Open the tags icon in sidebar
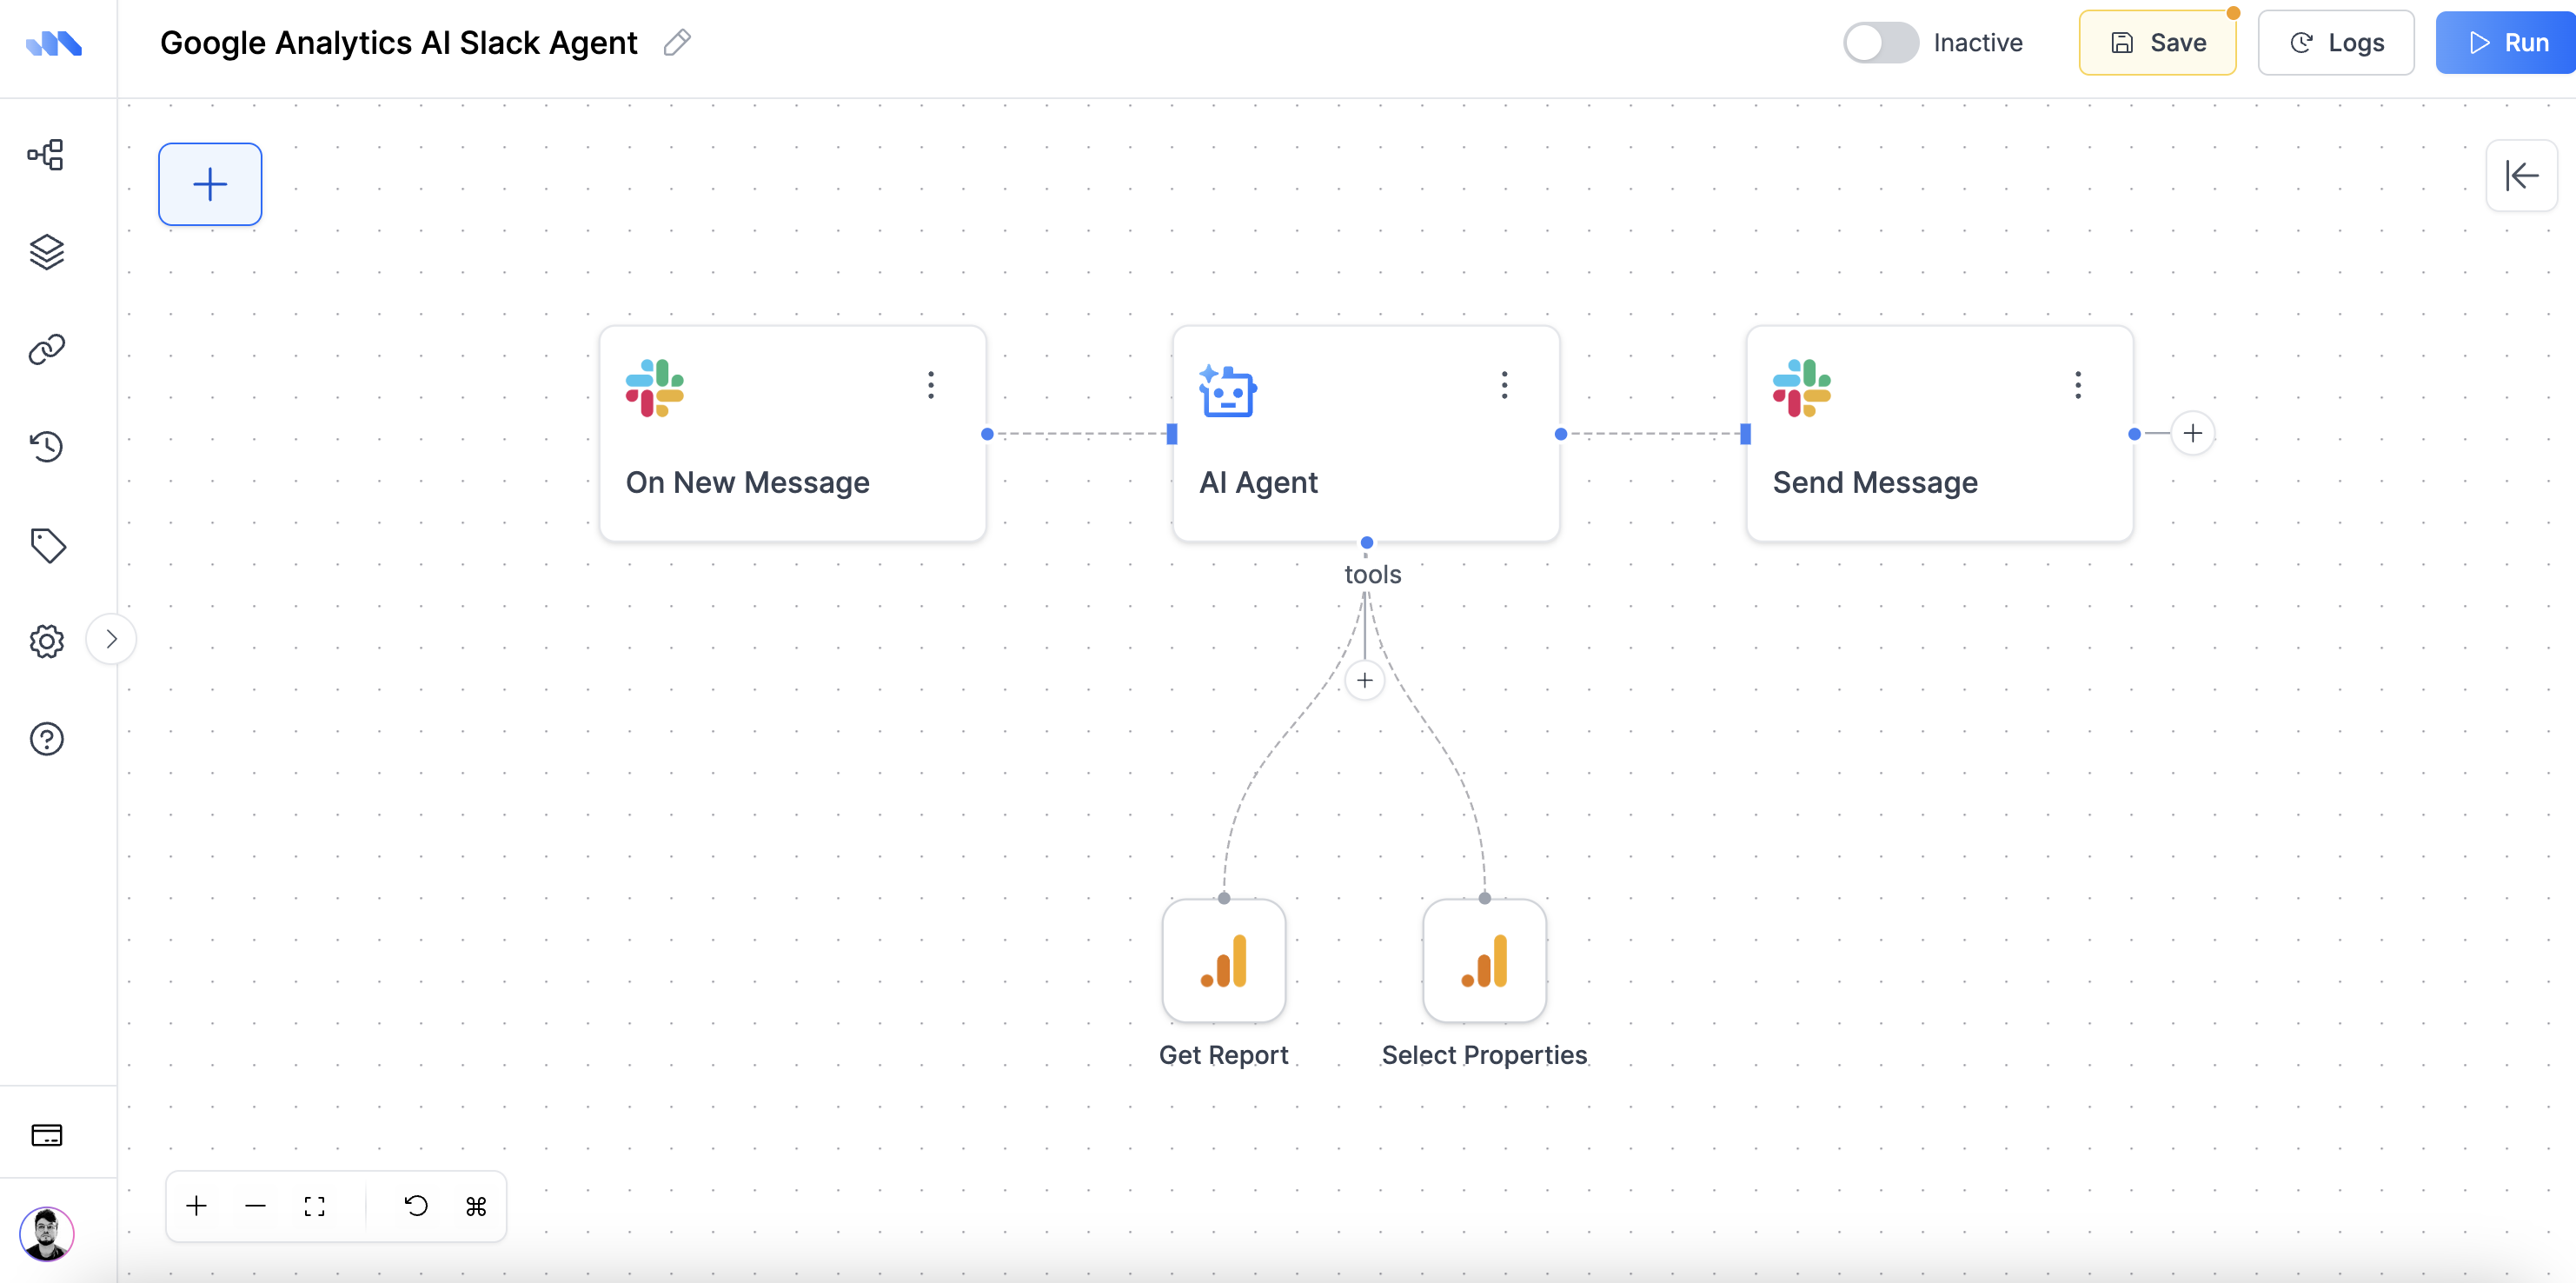The image size is (2576, 1283). pos(46,545)
